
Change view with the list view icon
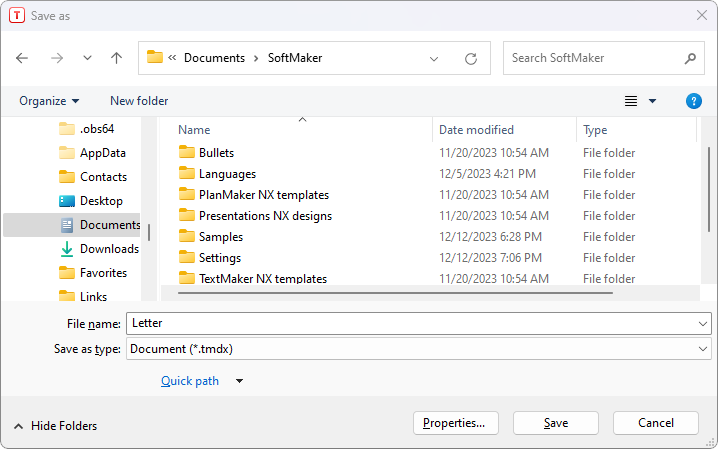pos(631,101)
